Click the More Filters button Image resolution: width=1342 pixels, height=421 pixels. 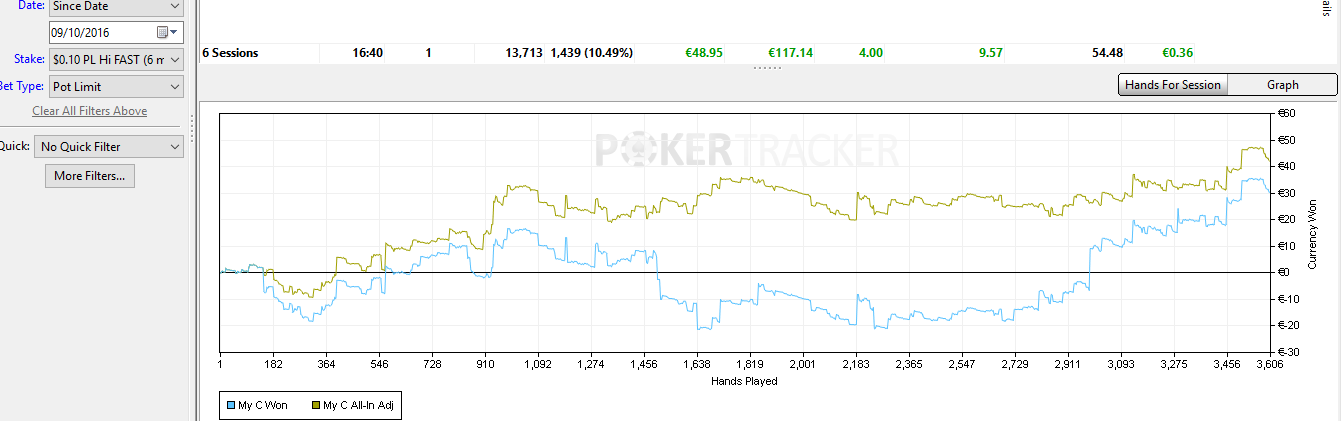90,176
